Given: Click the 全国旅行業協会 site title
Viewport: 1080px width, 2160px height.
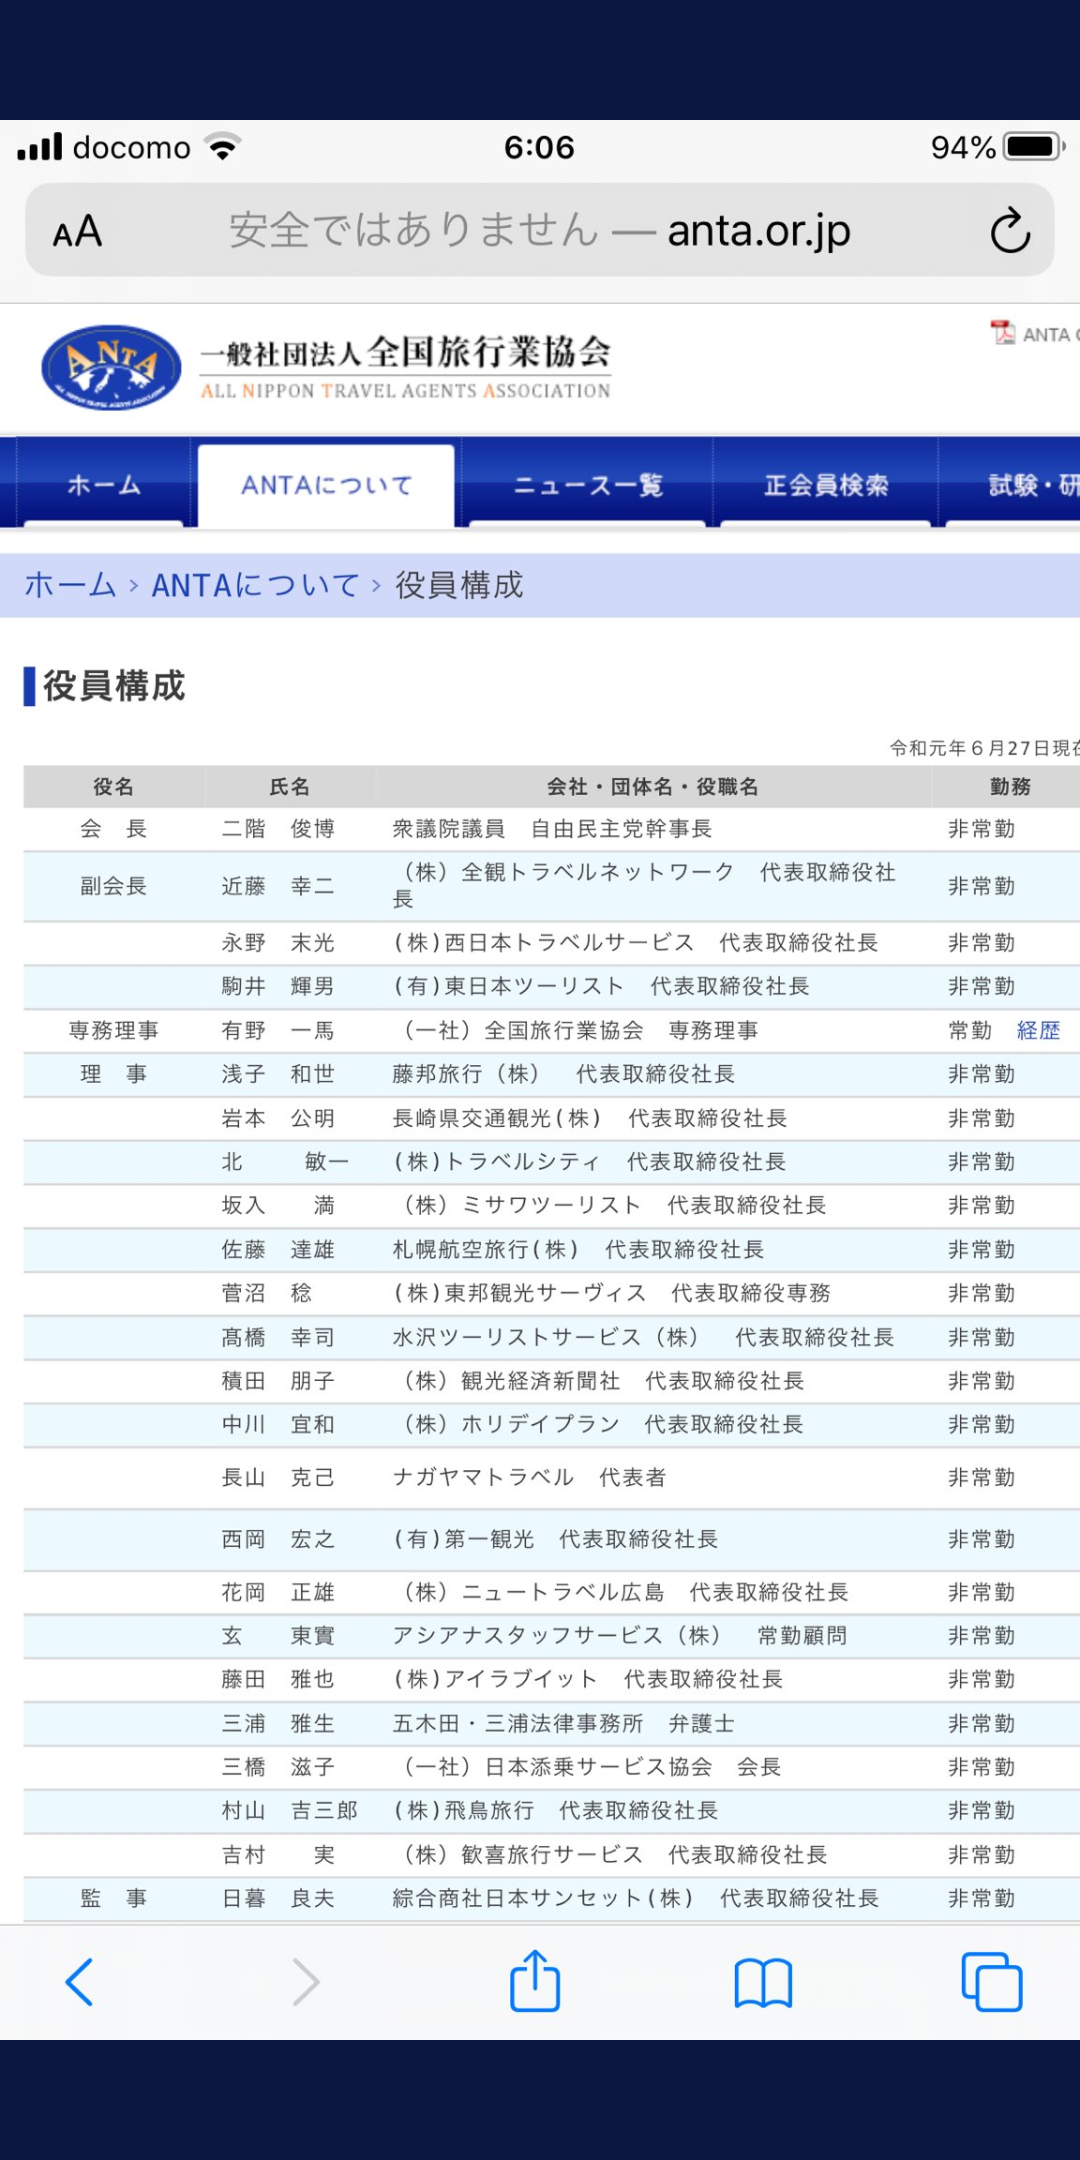Looking at the screenshot, I should point(405,352).
